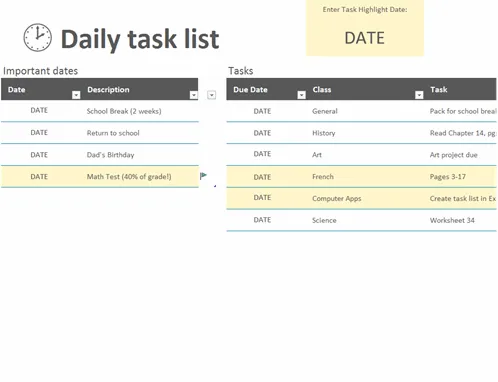The height and width of the screenshot is (382, 498).
Task: Open the Date column filter dropdown
Action: [x=76, y=95]
